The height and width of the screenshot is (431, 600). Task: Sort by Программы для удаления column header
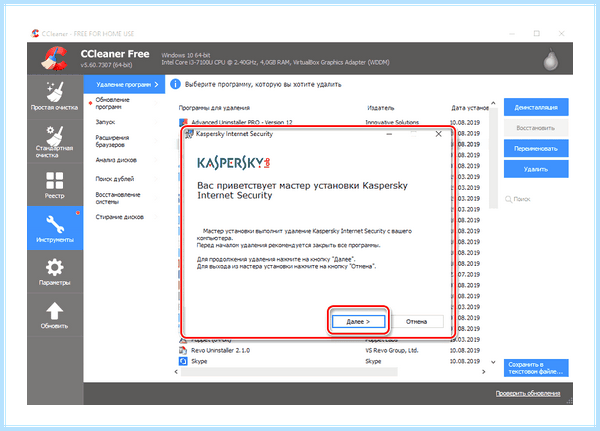pos(214,108)
